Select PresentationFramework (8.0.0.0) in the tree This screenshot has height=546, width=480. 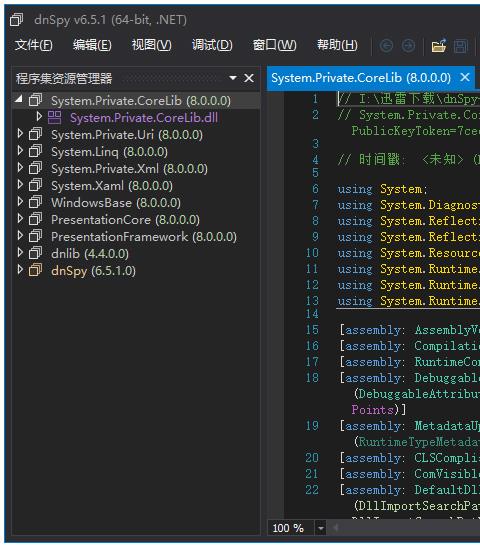144,237
